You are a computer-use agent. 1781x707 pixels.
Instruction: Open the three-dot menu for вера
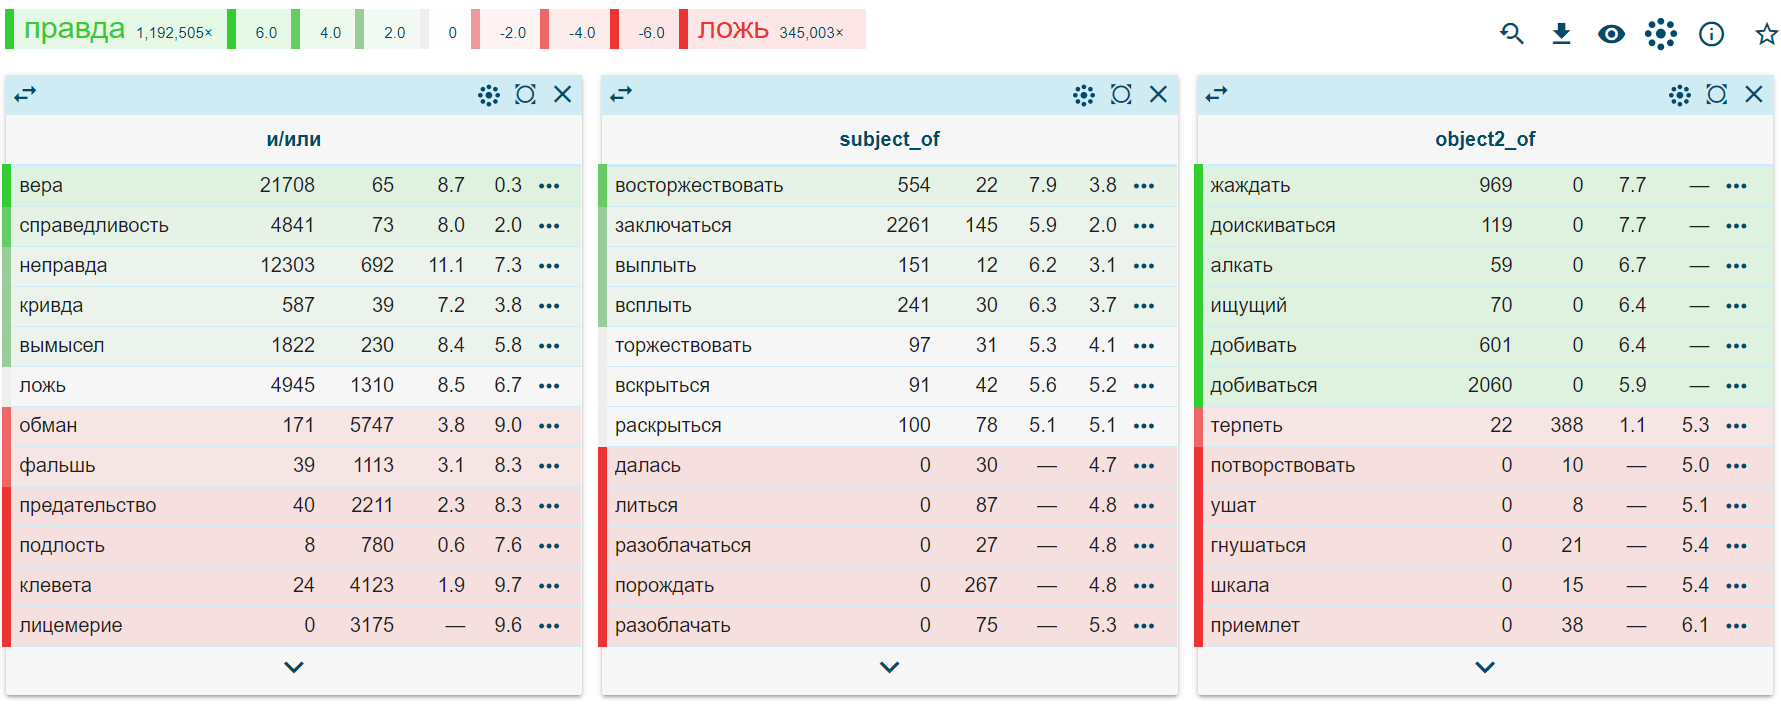click(549, 186)
